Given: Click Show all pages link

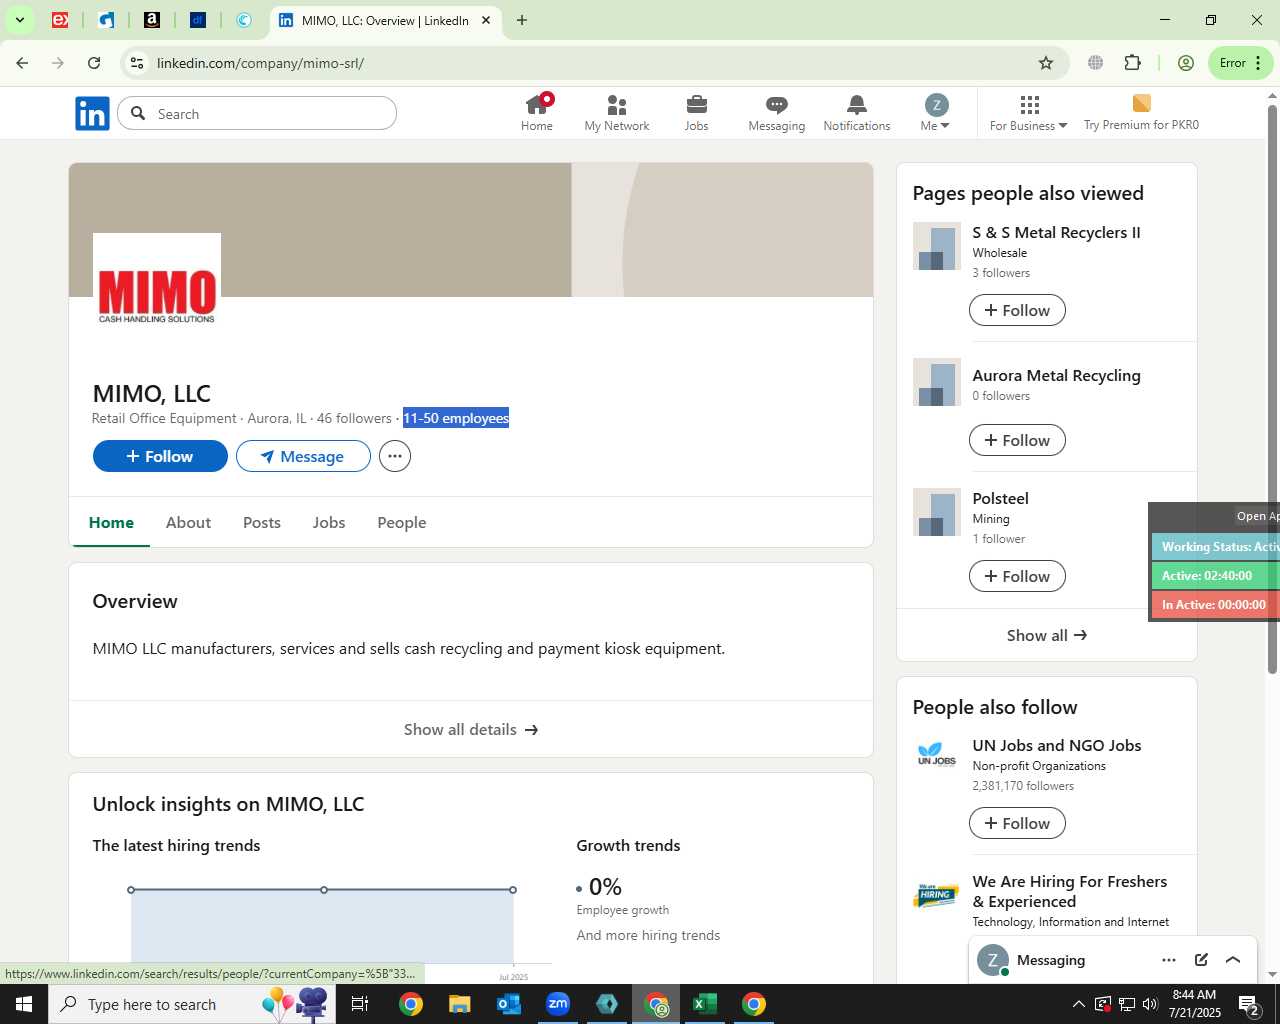Looking at the screenshot, I should tap(1047, 635).
